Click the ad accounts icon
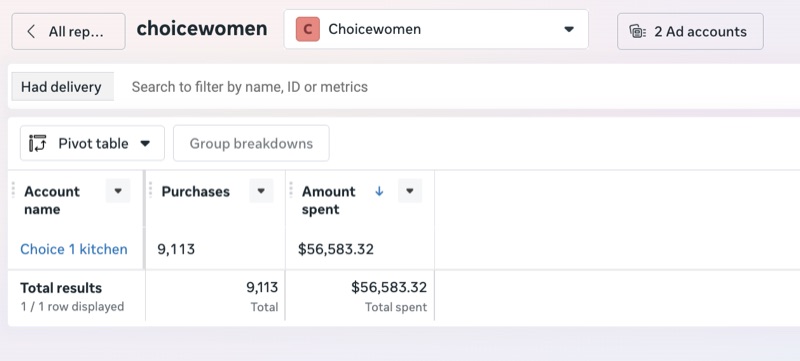Image resolution: width=800 pixels, height=361 pixels. (637, 32)
